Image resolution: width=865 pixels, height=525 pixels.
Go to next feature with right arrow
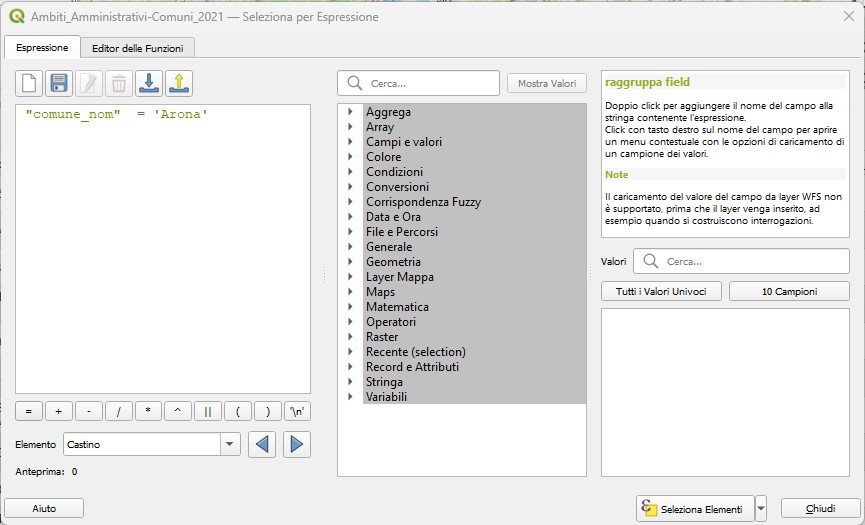click(x=297, y=444)
